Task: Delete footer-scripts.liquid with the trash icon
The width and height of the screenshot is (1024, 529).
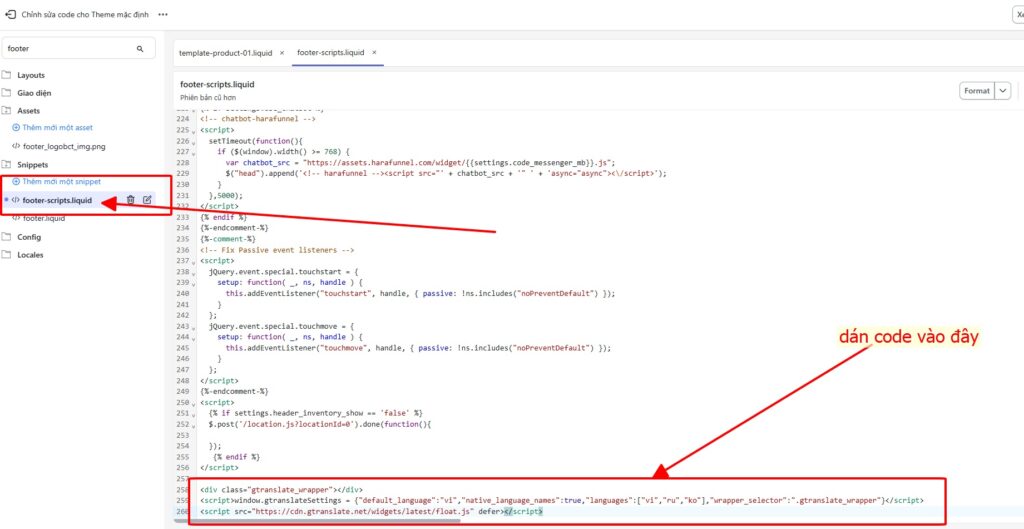Action: point(131,200)
